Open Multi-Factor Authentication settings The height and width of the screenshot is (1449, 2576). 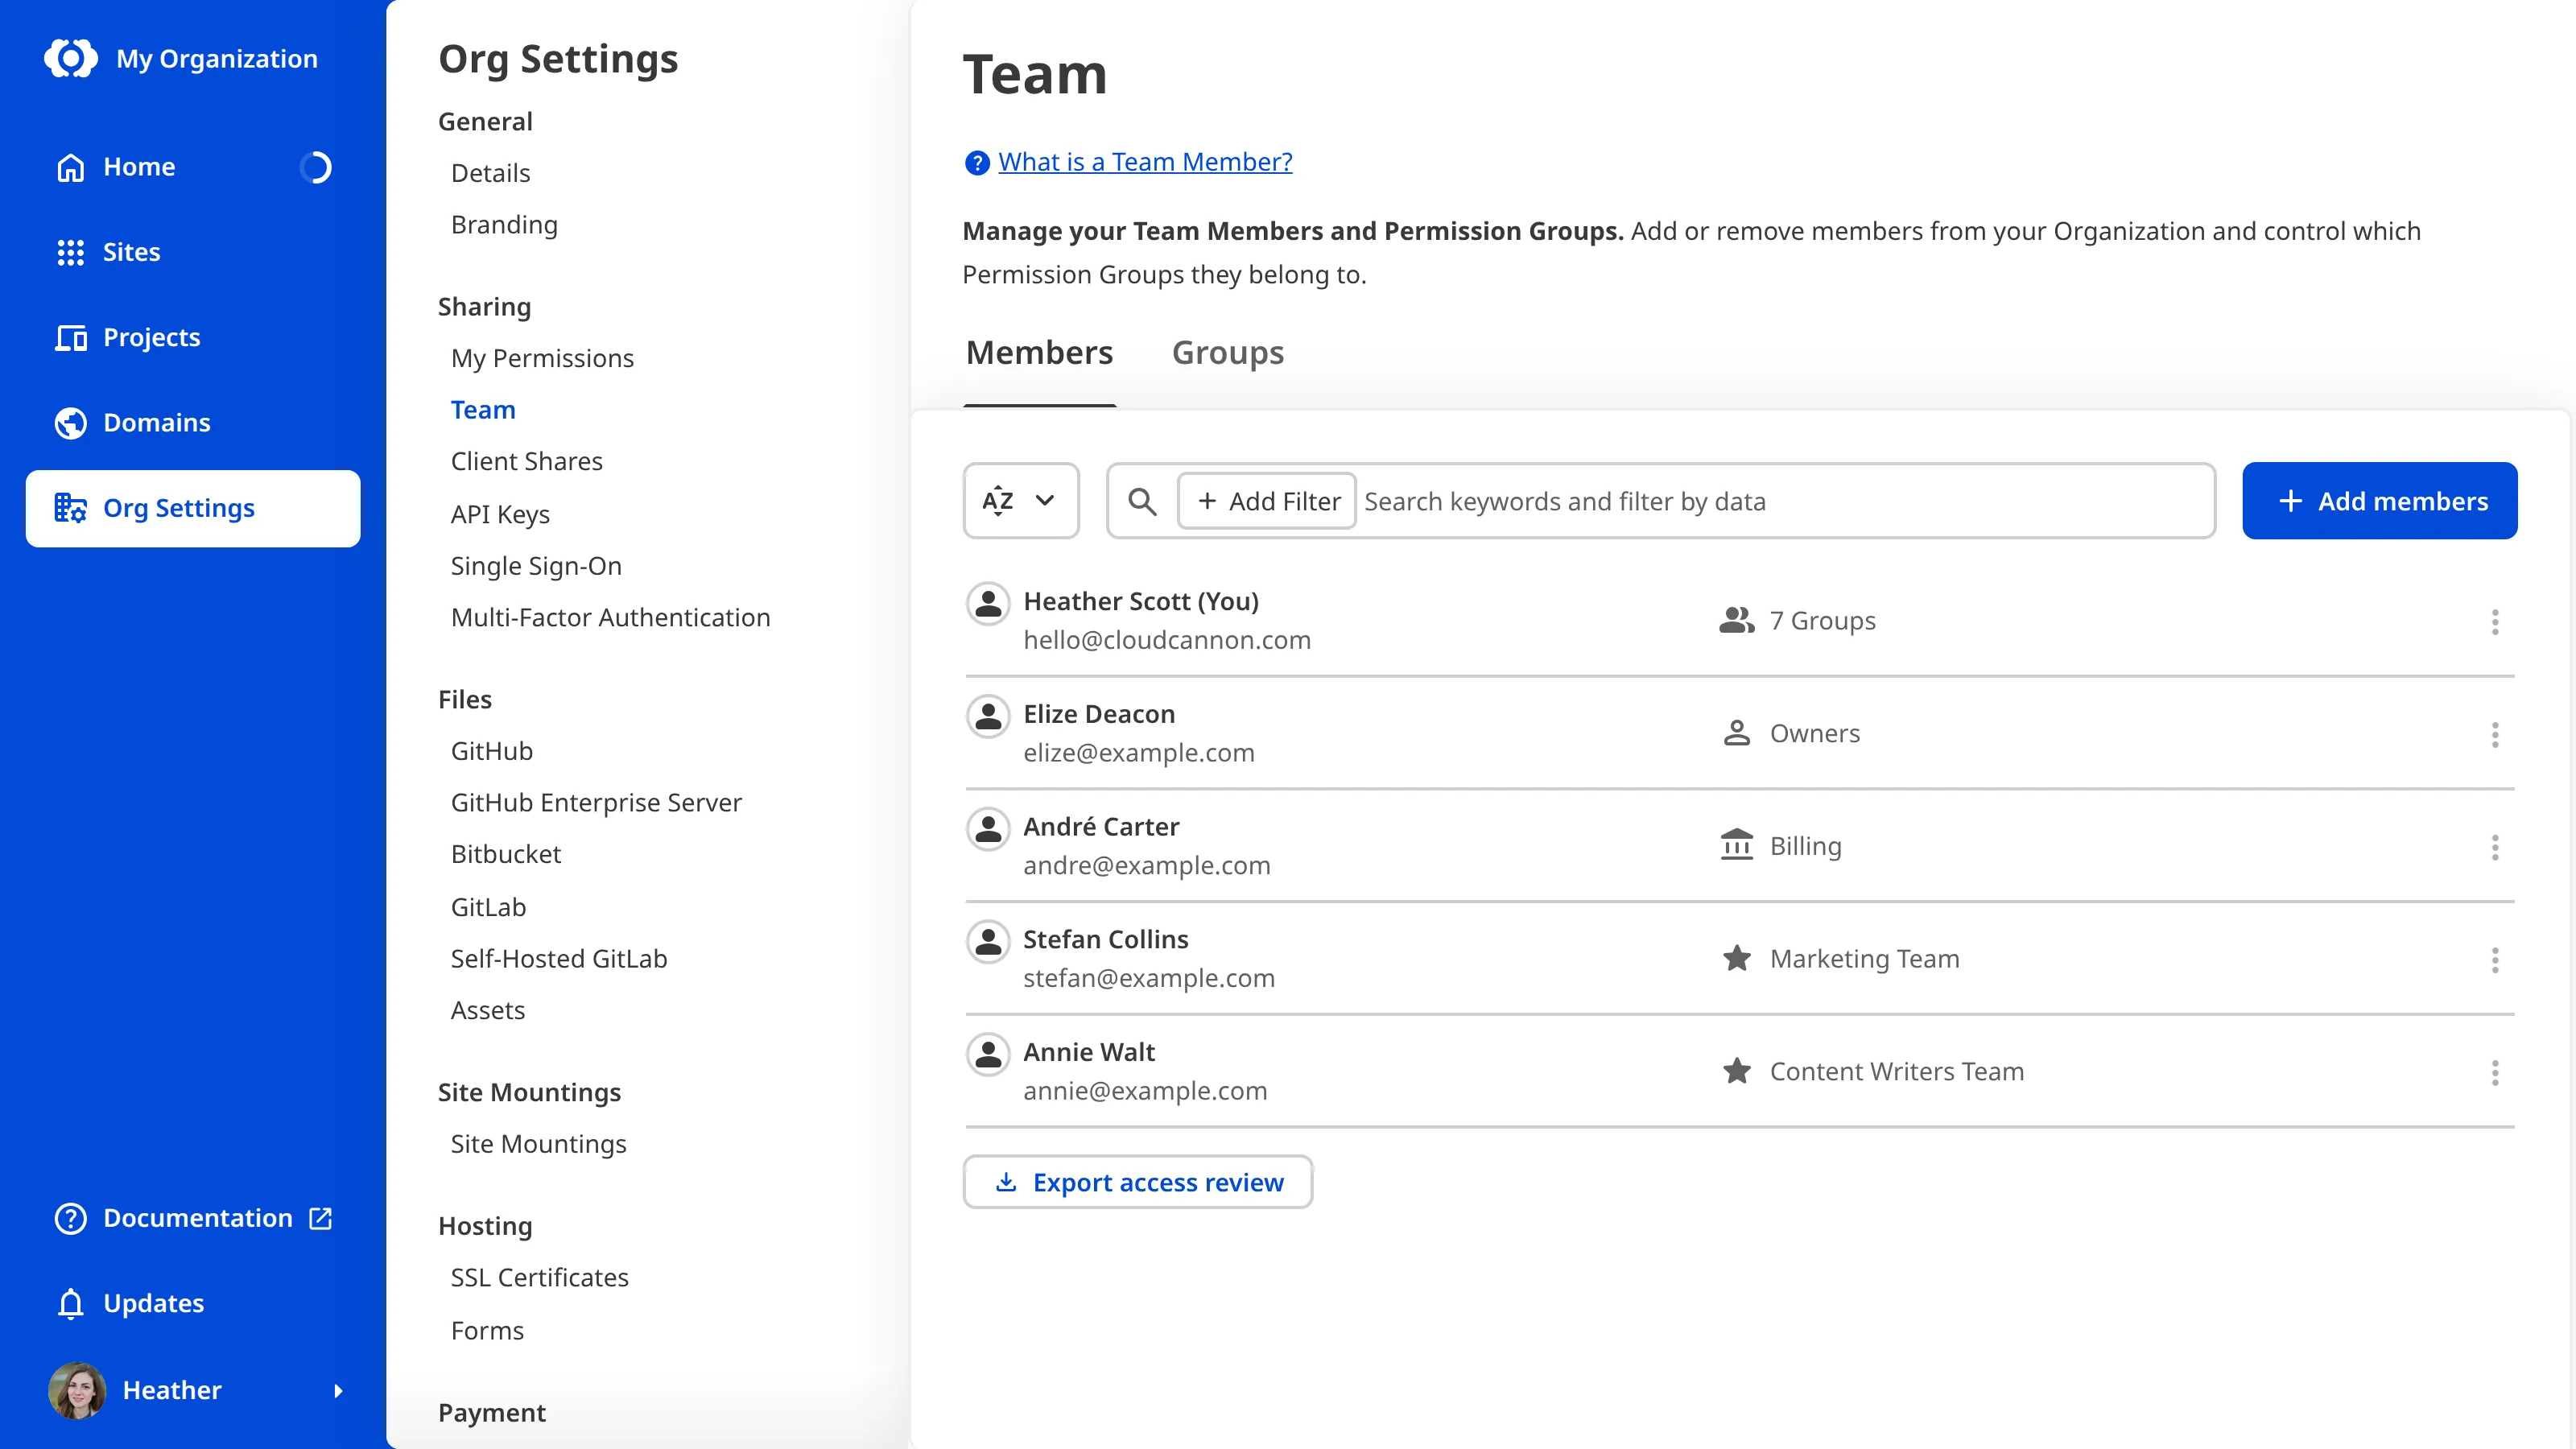(610, 617)
